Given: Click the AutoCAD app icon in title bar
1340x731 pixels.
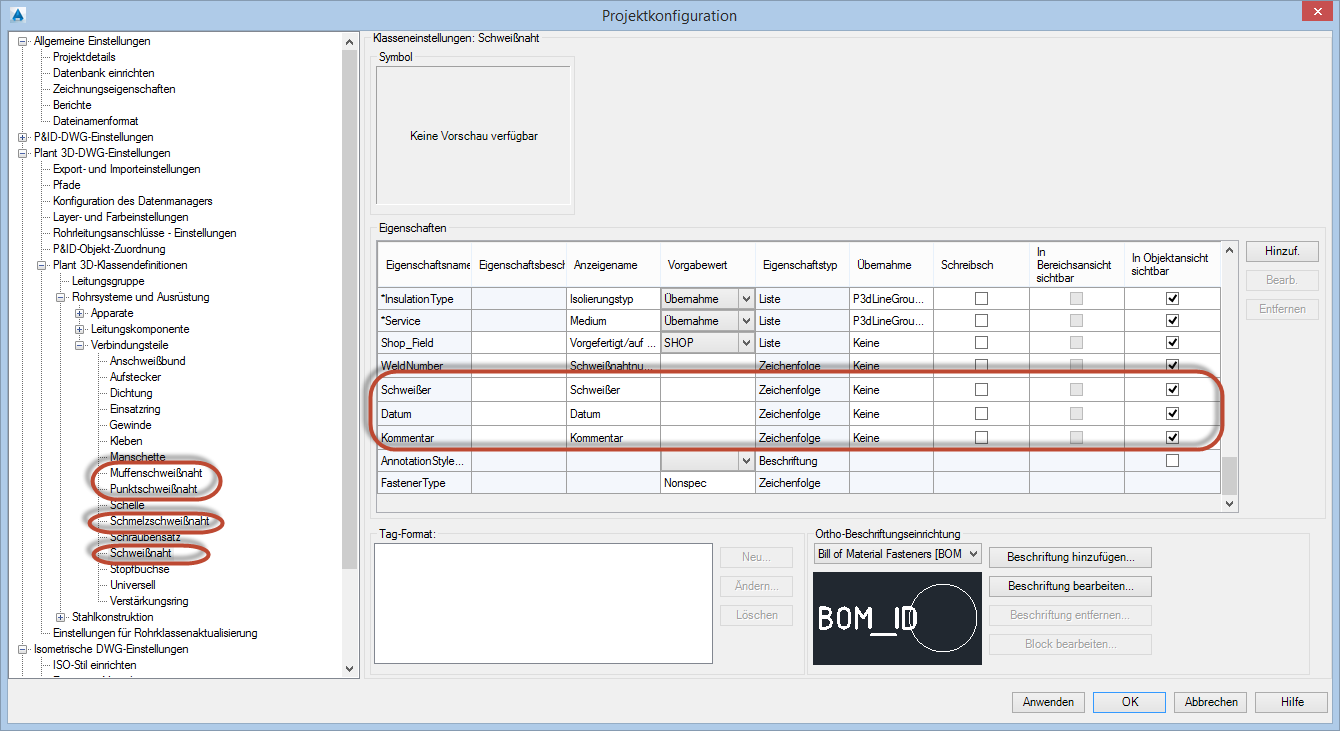Looking at the screenshot, I should (17, 15).
